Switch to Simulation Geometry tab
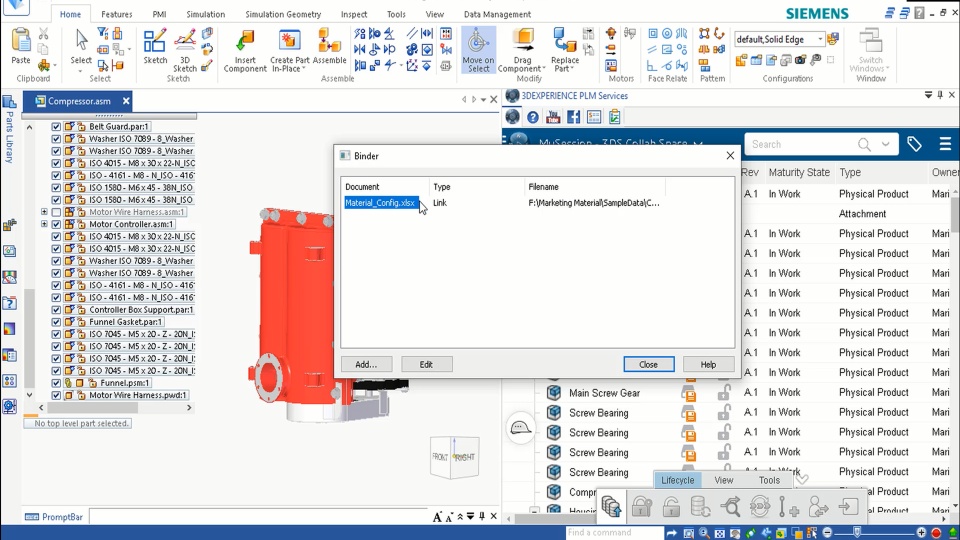This screenshot has width=960, height=540. (x=283, y=14)
